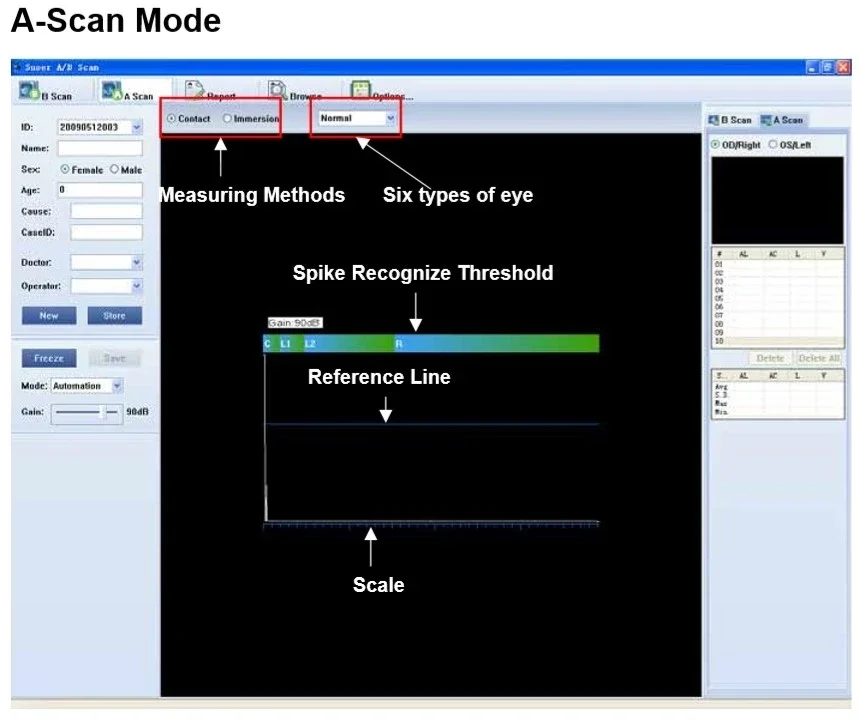This screenshot has height=720, width=860.
Task: Click the L2 marker on threshold bar
Action: [310, 344]
